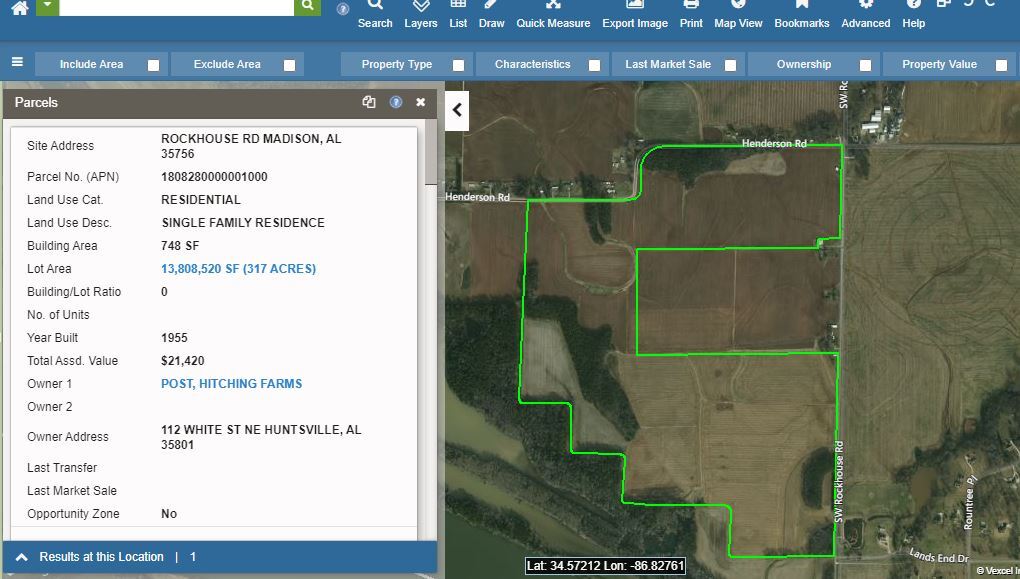This screenshot has width=1020, height=579.
Task: Click the POST, HITCHING FARMS owner link
Action: click(x=231, y=384)
